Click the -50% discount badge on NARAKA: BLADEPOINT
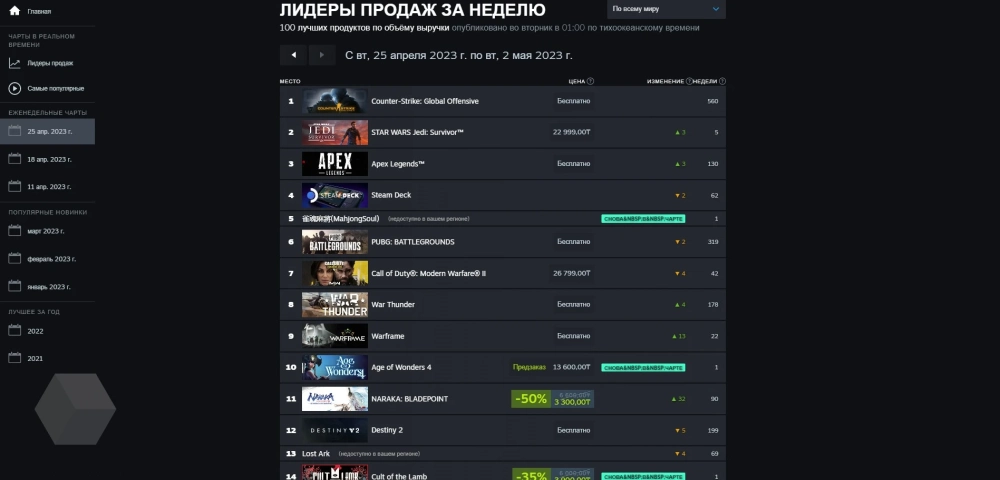Image resolution: width=1000 pixels, height=480 pixels. [x=531, y=399]
